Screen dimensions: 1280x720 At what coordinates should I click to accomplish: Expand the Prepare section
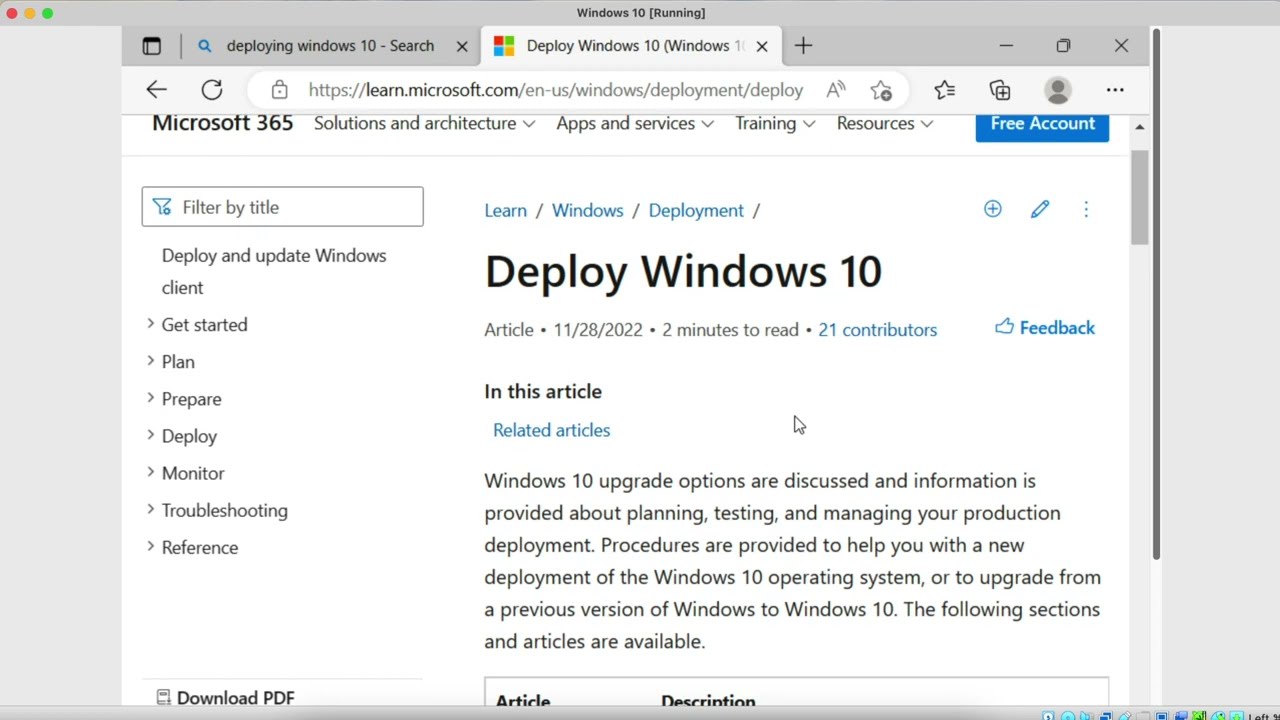pos(191,399)
